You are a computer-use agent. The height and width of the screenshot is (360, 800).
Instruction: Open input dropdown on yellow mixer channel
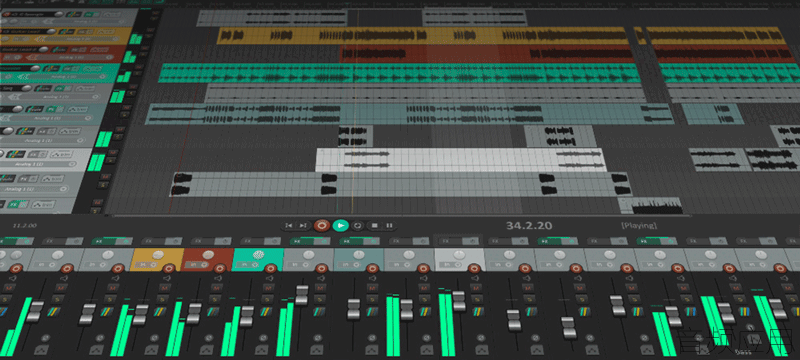[x=145, y=265]
